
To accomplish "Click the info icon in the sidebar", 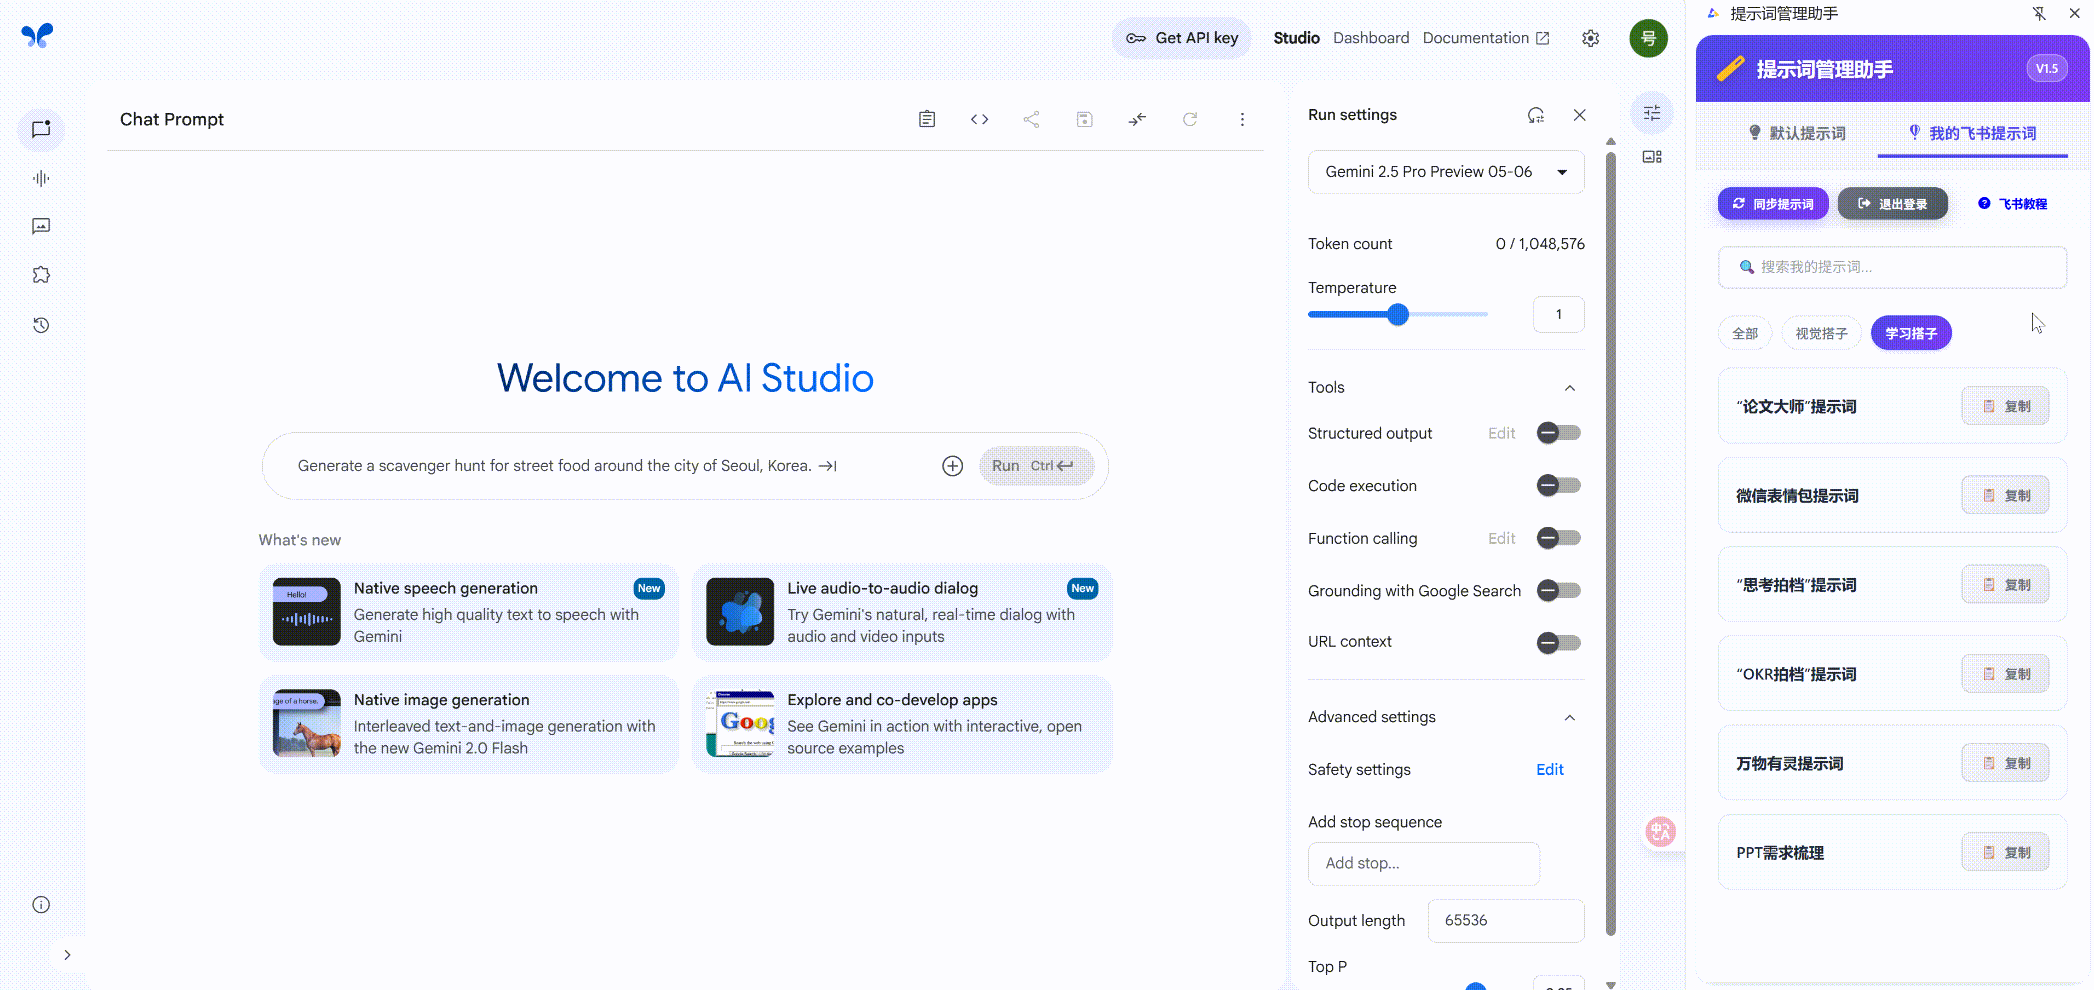I will [41, 905].
